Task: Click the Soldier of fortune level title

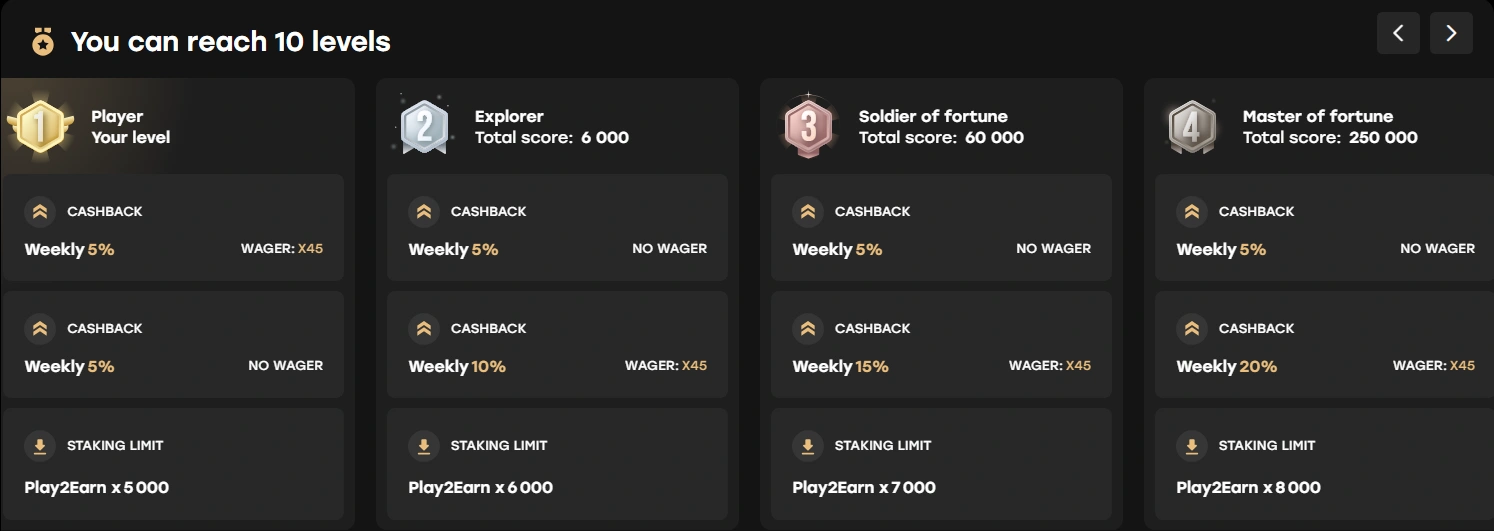Action: 933,116
